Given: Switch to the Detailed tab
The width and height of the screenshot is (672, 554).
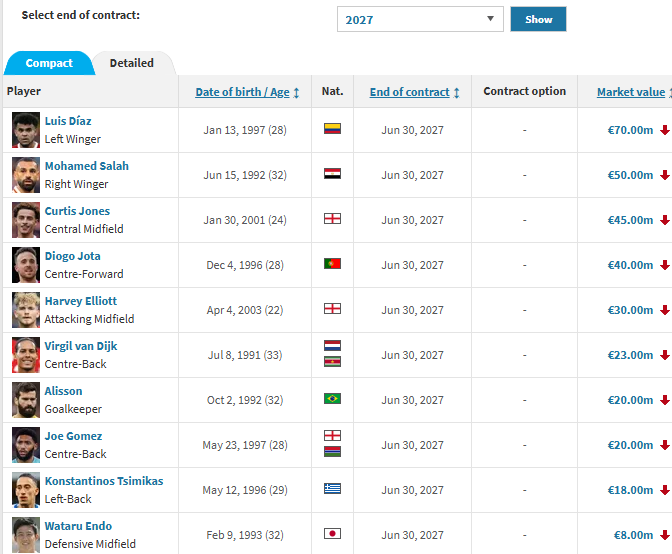Looking at the screenshot, I should click(132, 63).
